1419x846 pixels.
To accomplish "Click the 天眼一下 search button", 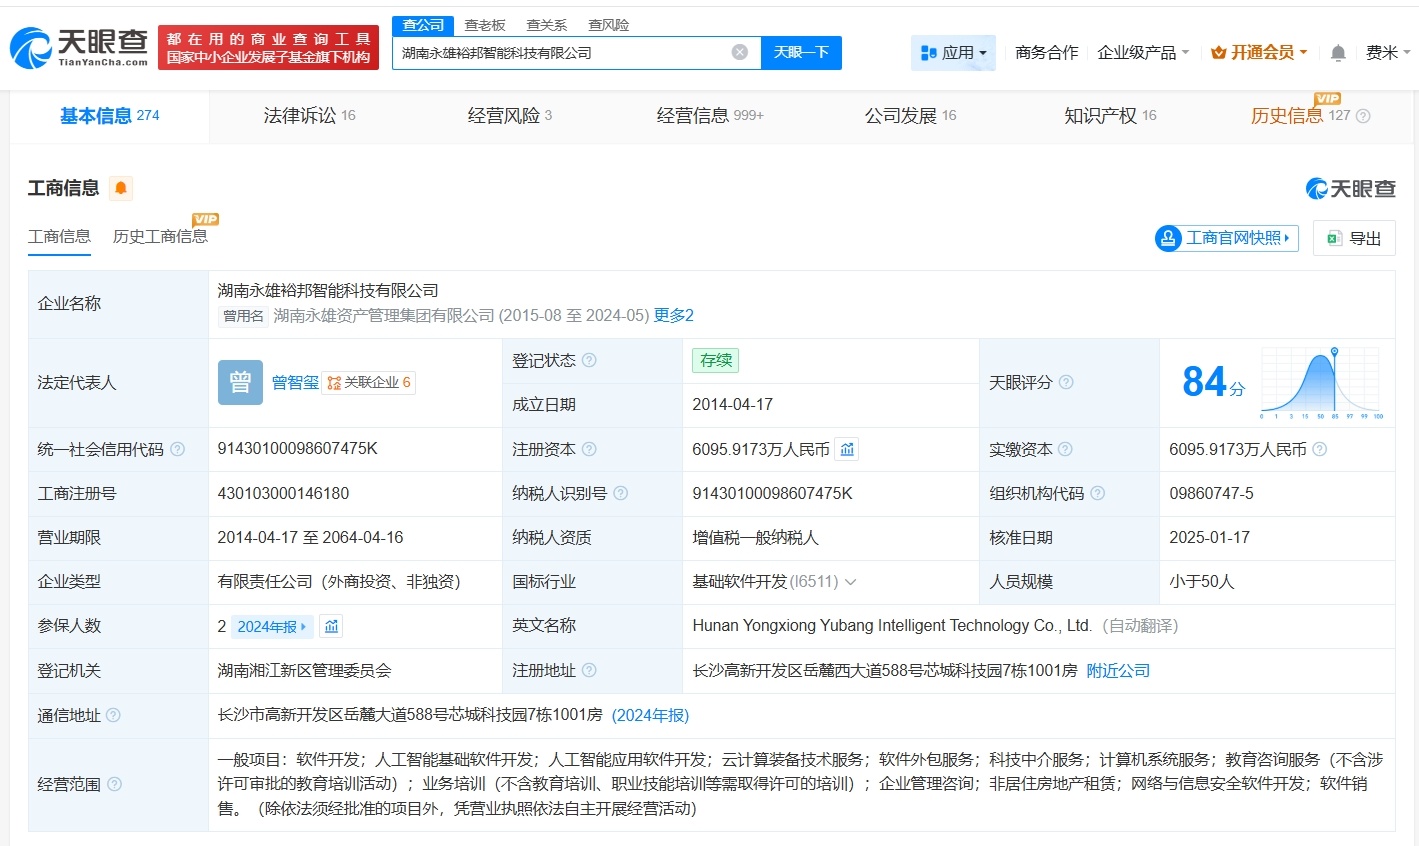I will [801, 52].
